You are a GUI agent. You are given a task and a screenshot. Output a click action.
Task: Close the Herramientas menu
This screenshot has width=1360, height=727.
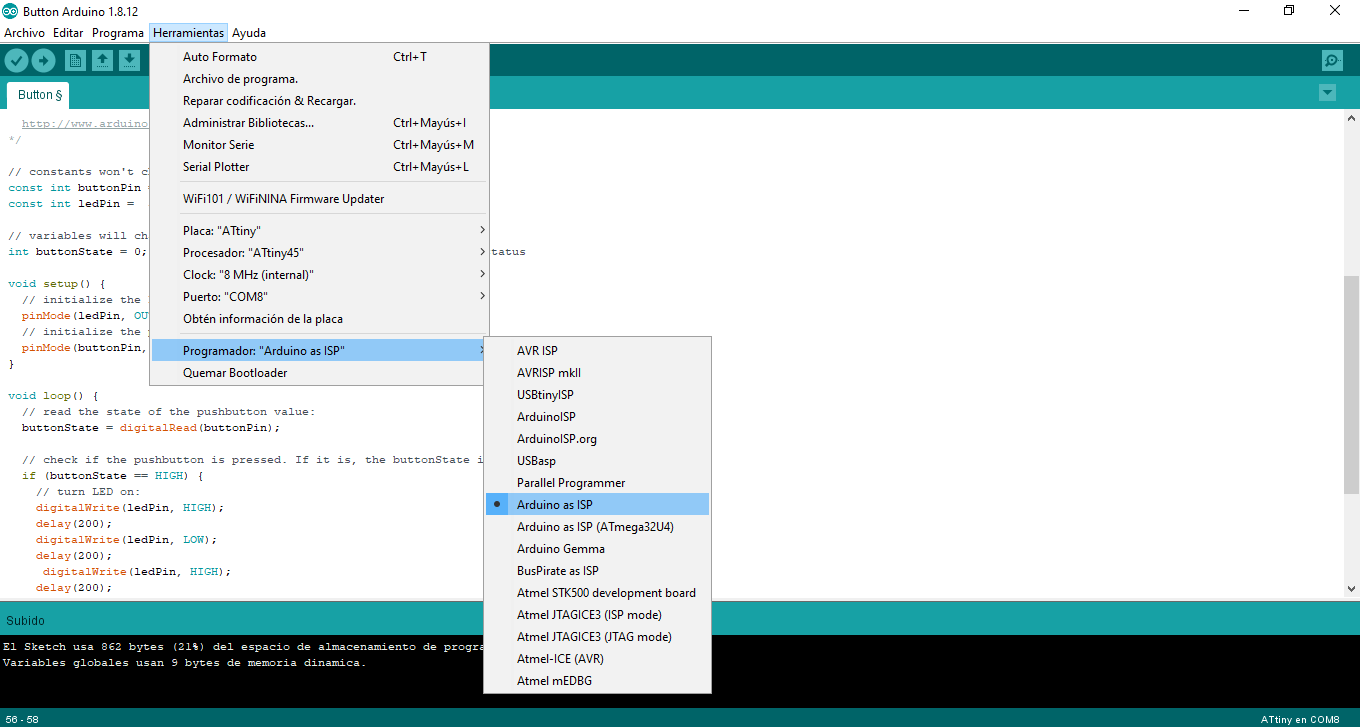[x=188, y=33]
